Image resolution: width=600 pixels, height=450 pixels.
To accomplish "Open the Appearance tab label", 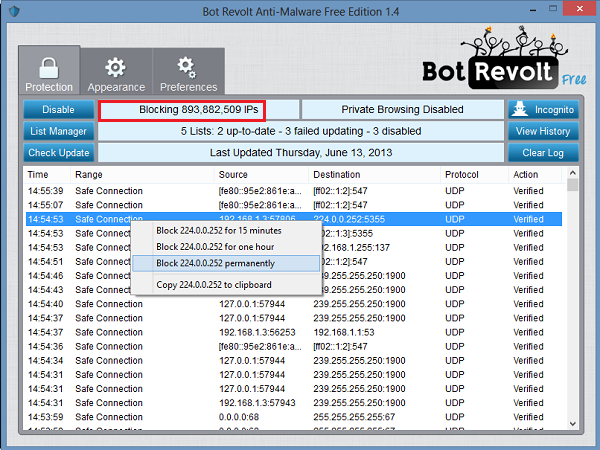I will 116,87.
